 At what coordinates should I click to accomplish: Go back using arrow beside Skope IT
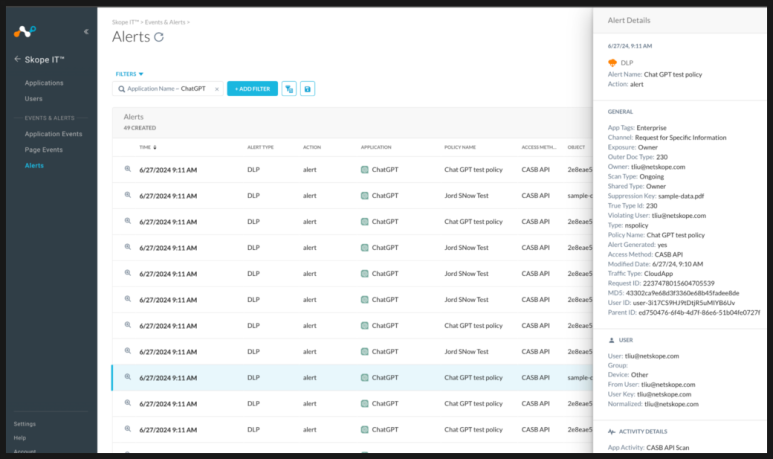pos(17,59)
